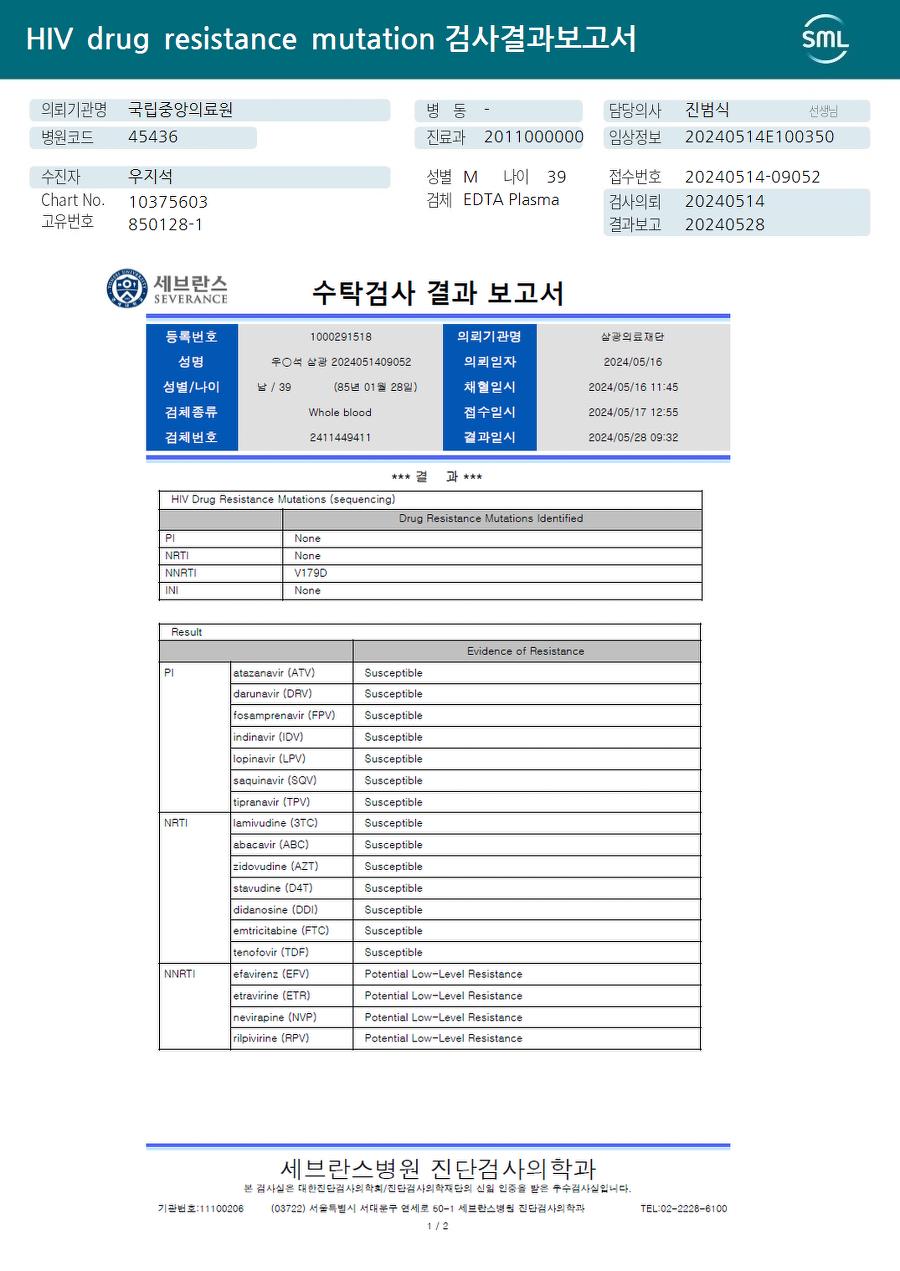Screen dimensions: 900x1271
Task: Click the 병원코드 value 45436
Action: tap(153, 137)
